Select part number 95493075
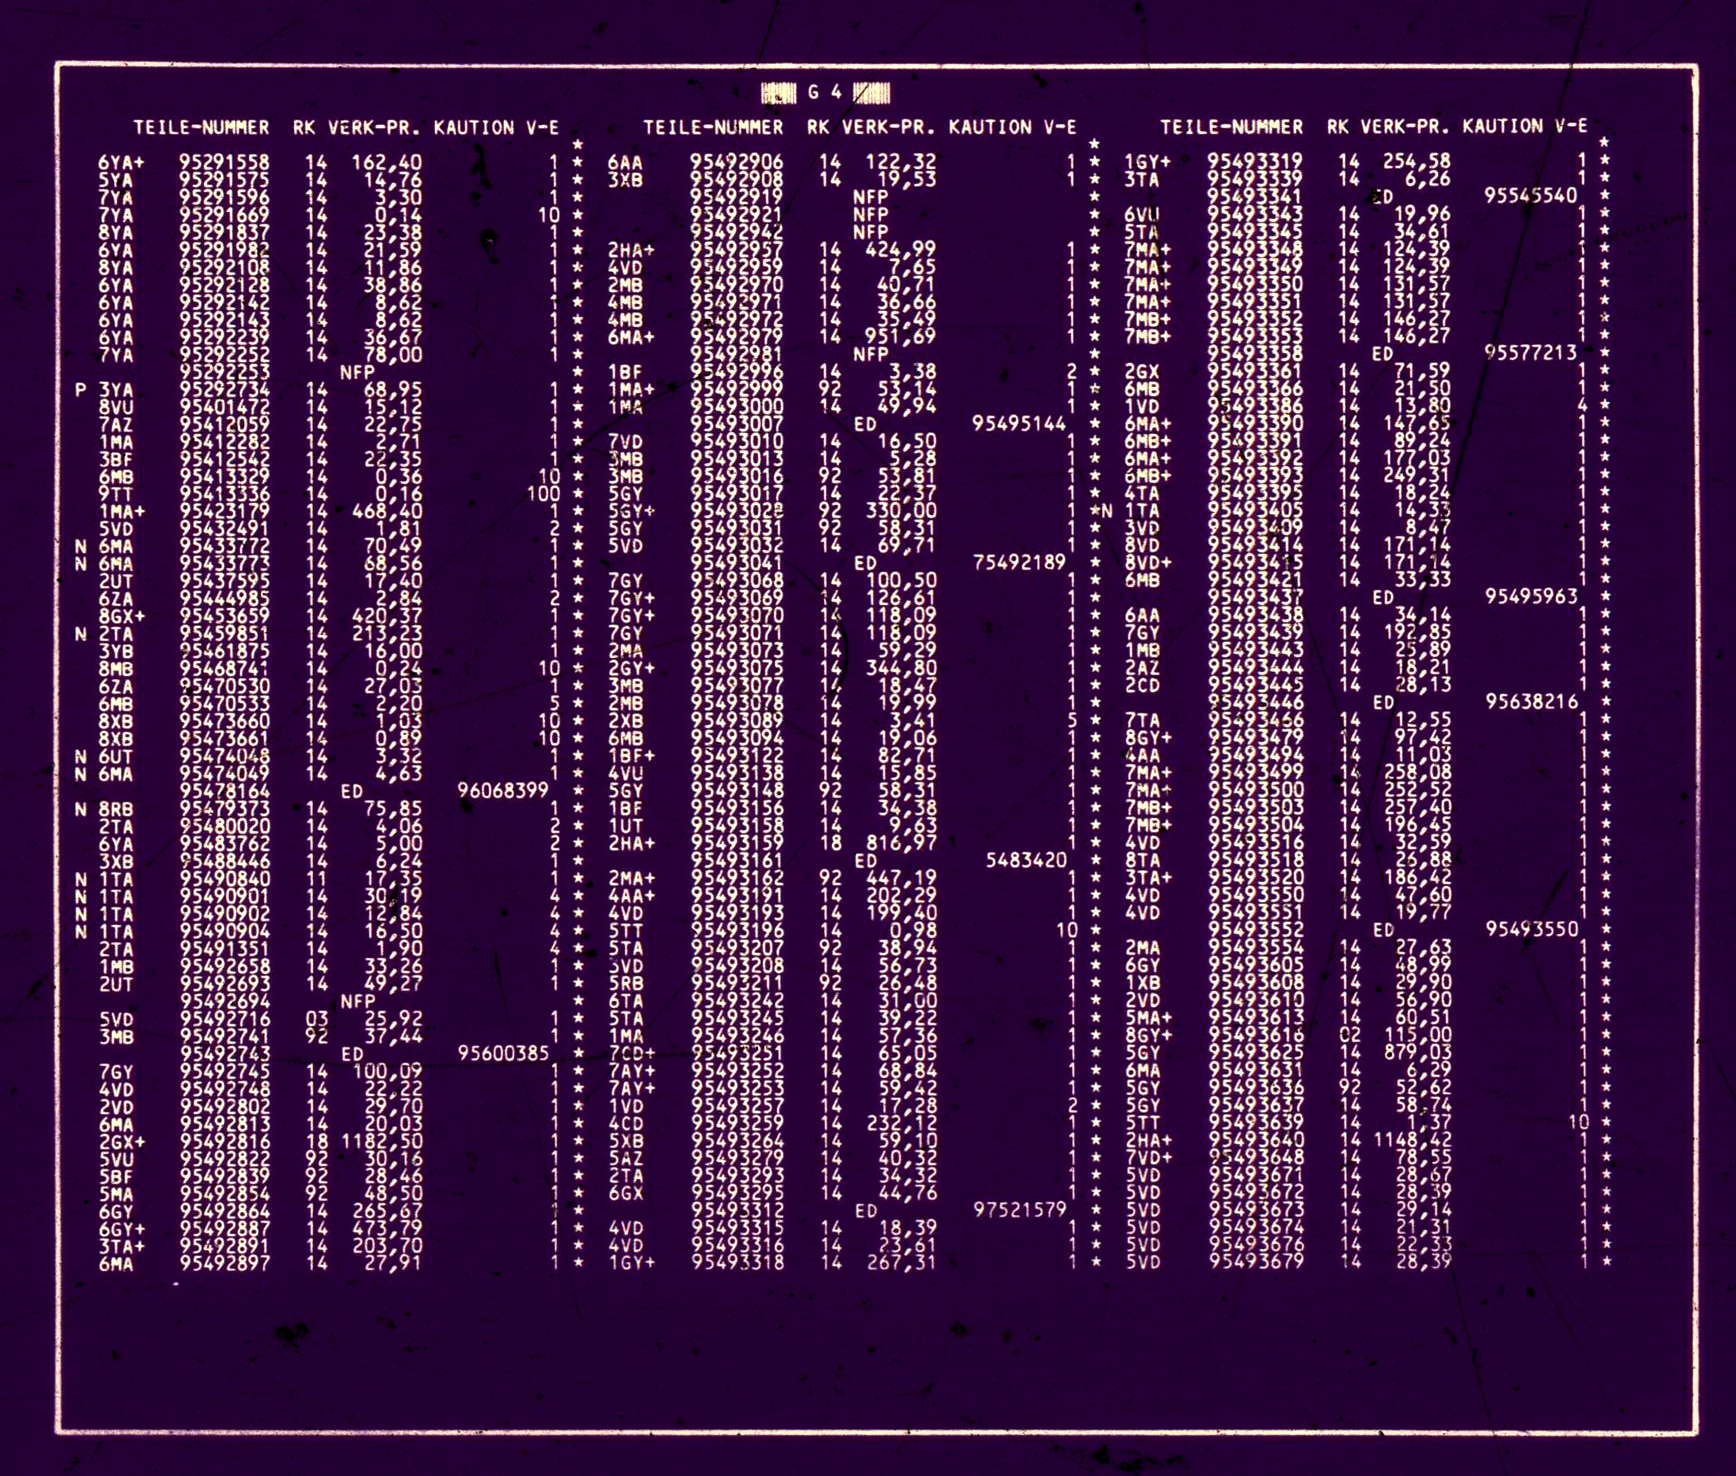This screenshot has width=1736, height=1476. [x=736, y=668]
